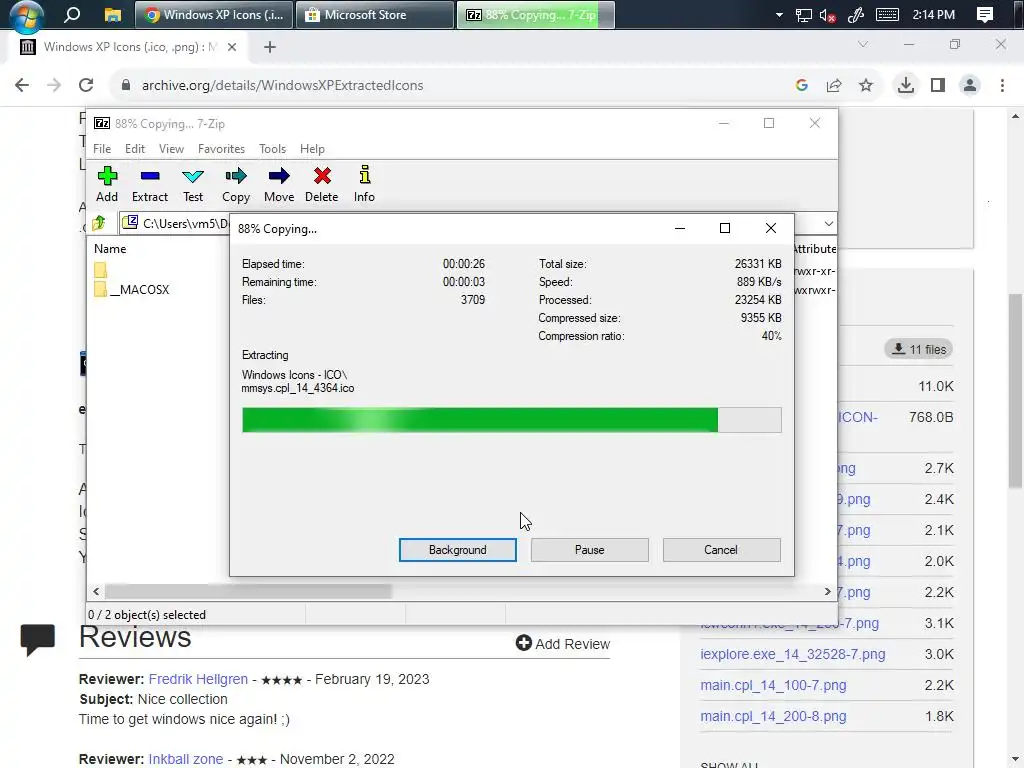
Task: Click the muted volume tray icon
Action: pos(827,15)
